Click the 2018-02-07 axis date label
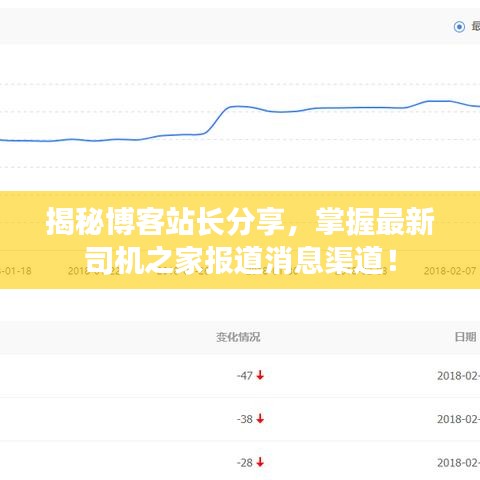 450,271
